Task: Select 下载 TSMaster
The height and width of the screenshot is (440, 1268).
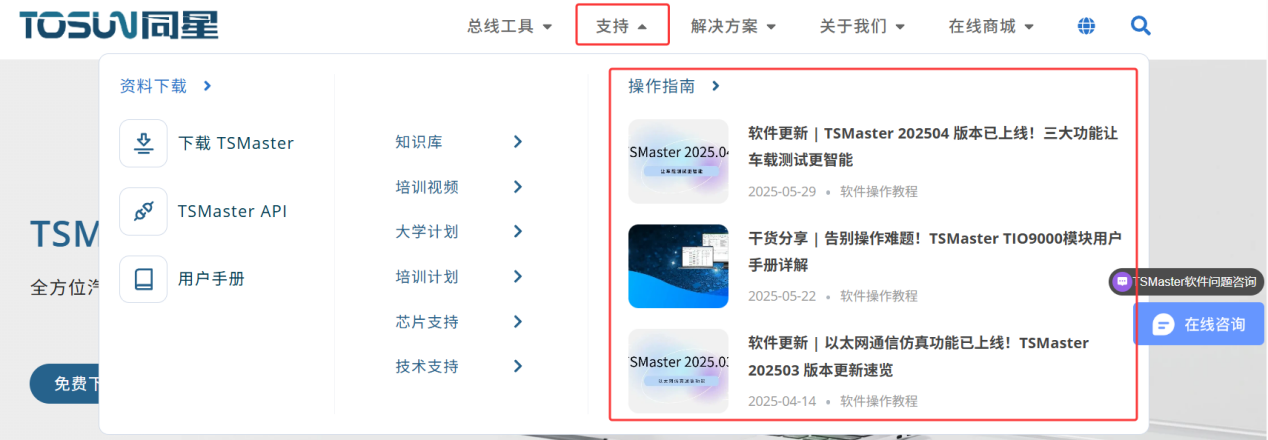Action: click(236, 143)
